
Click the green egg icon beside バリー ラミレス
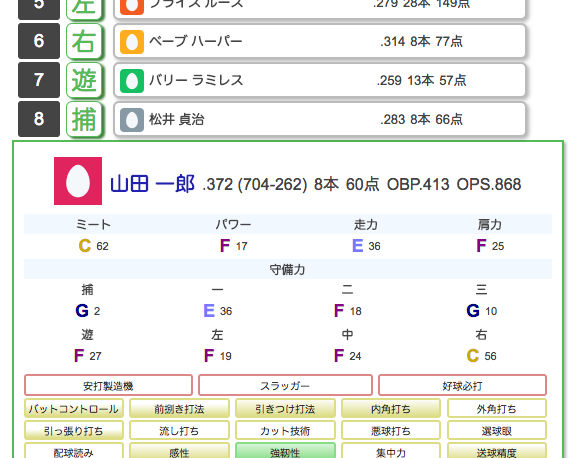[x=132, y=81]
